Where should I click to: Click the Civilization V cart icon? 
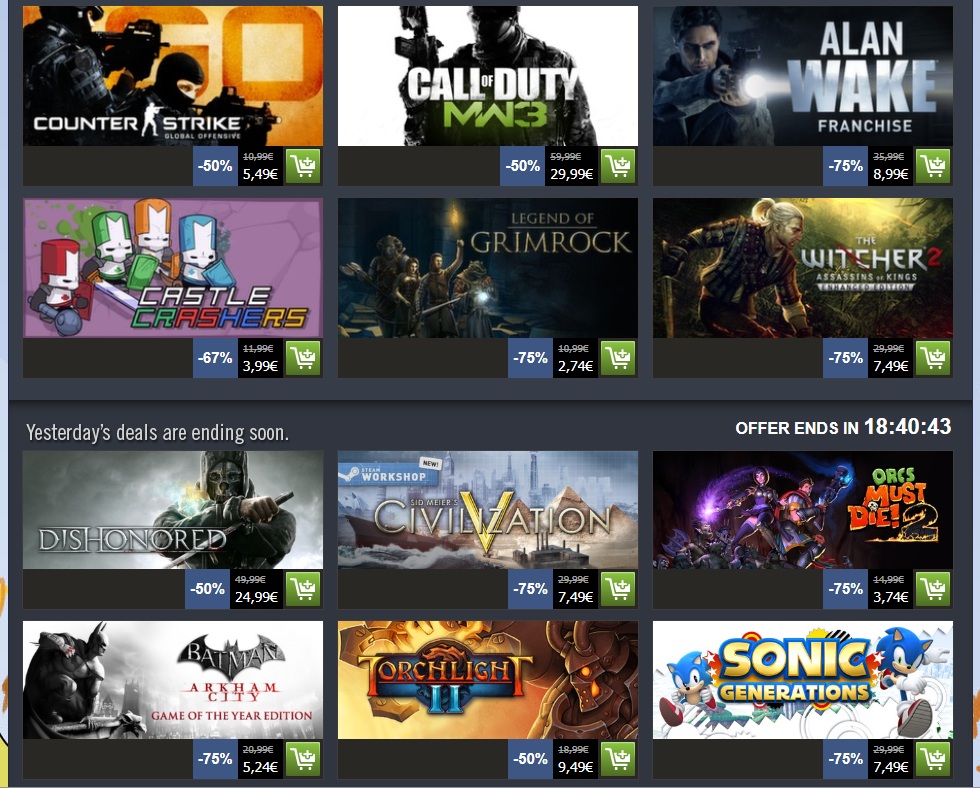coord(618,589)
